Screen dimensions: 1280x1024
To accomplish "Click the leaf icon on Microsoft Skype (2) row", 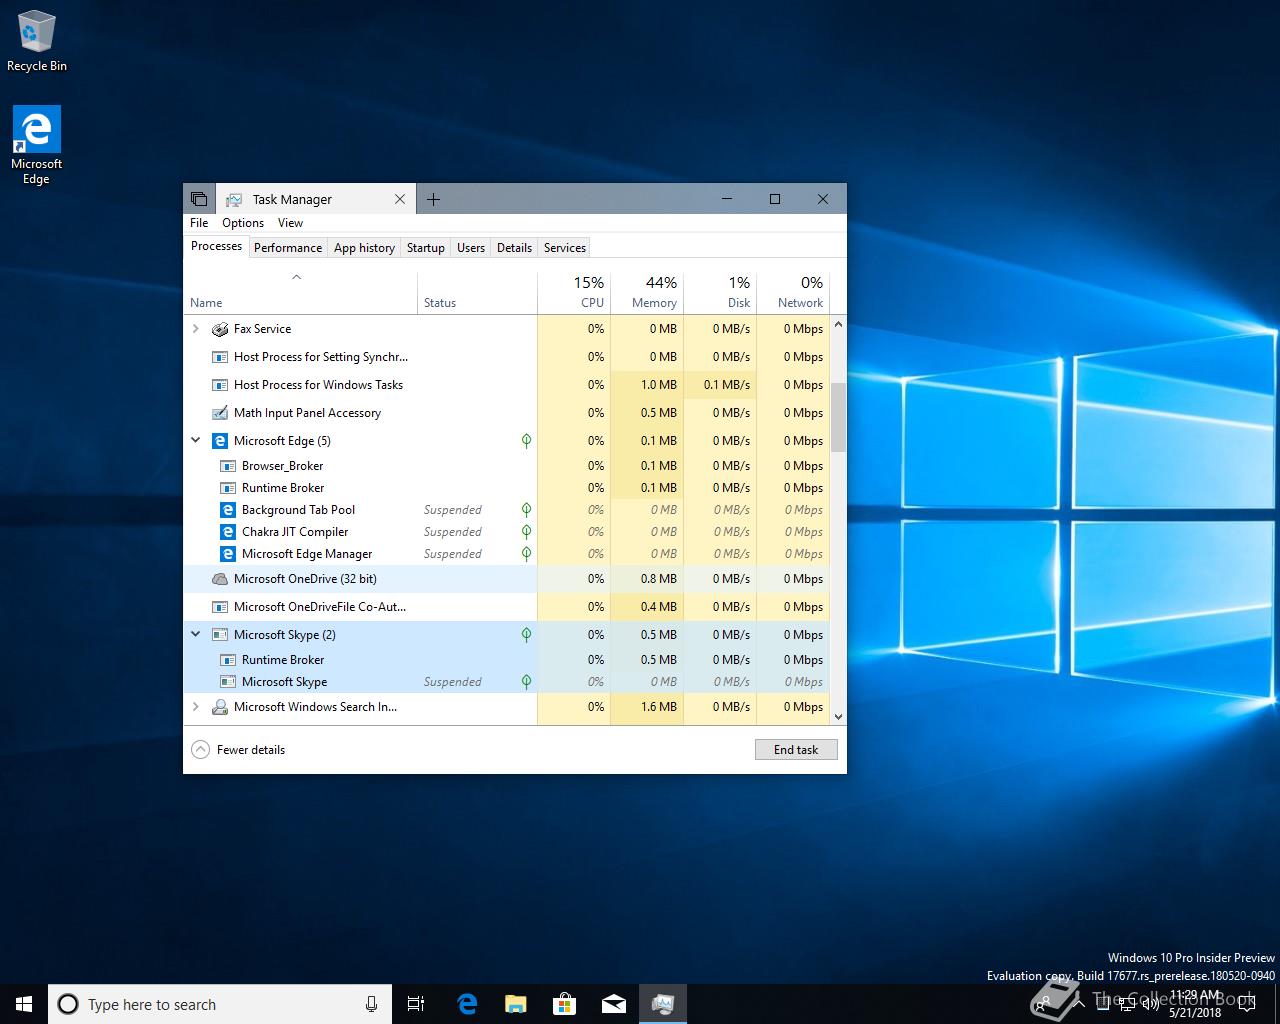I will point(526,635).
